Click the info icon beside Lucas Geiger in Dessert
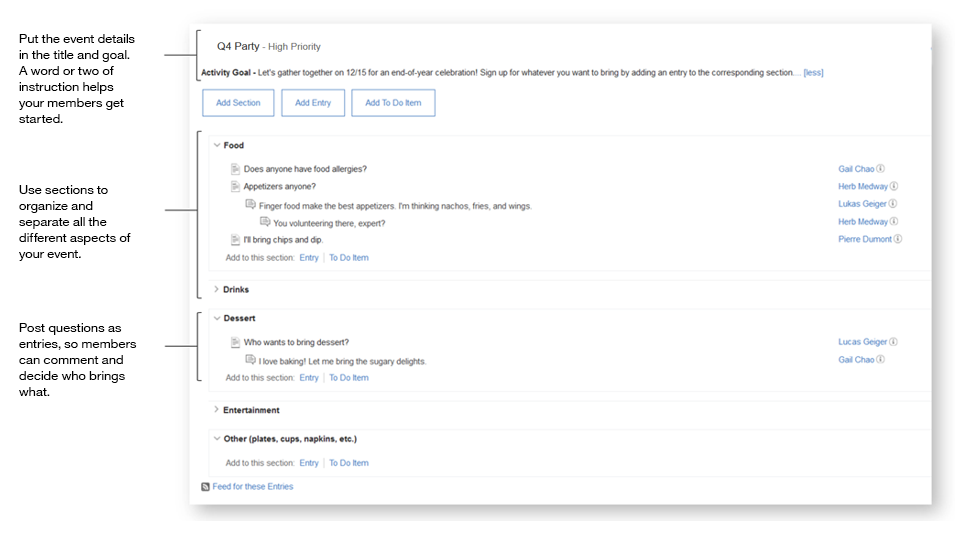This screenshot has height=533, width=956. tap(893, 342)
